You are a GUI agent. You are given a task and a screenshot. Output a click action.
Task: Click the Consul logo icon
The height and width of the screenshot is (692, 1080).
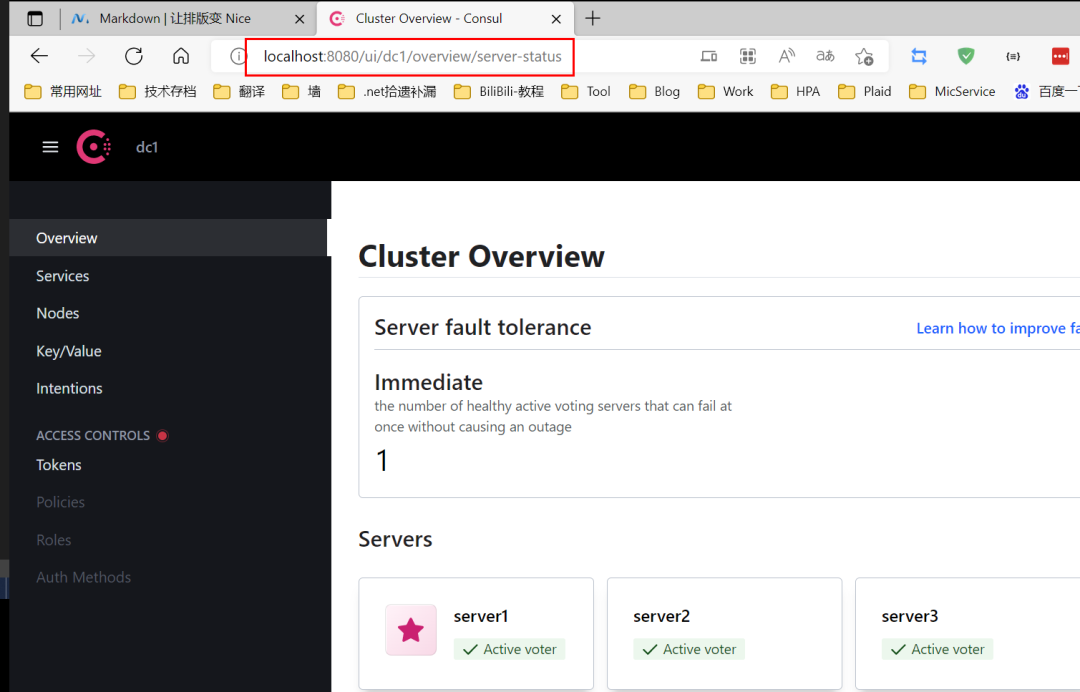(x=94, y=147)
